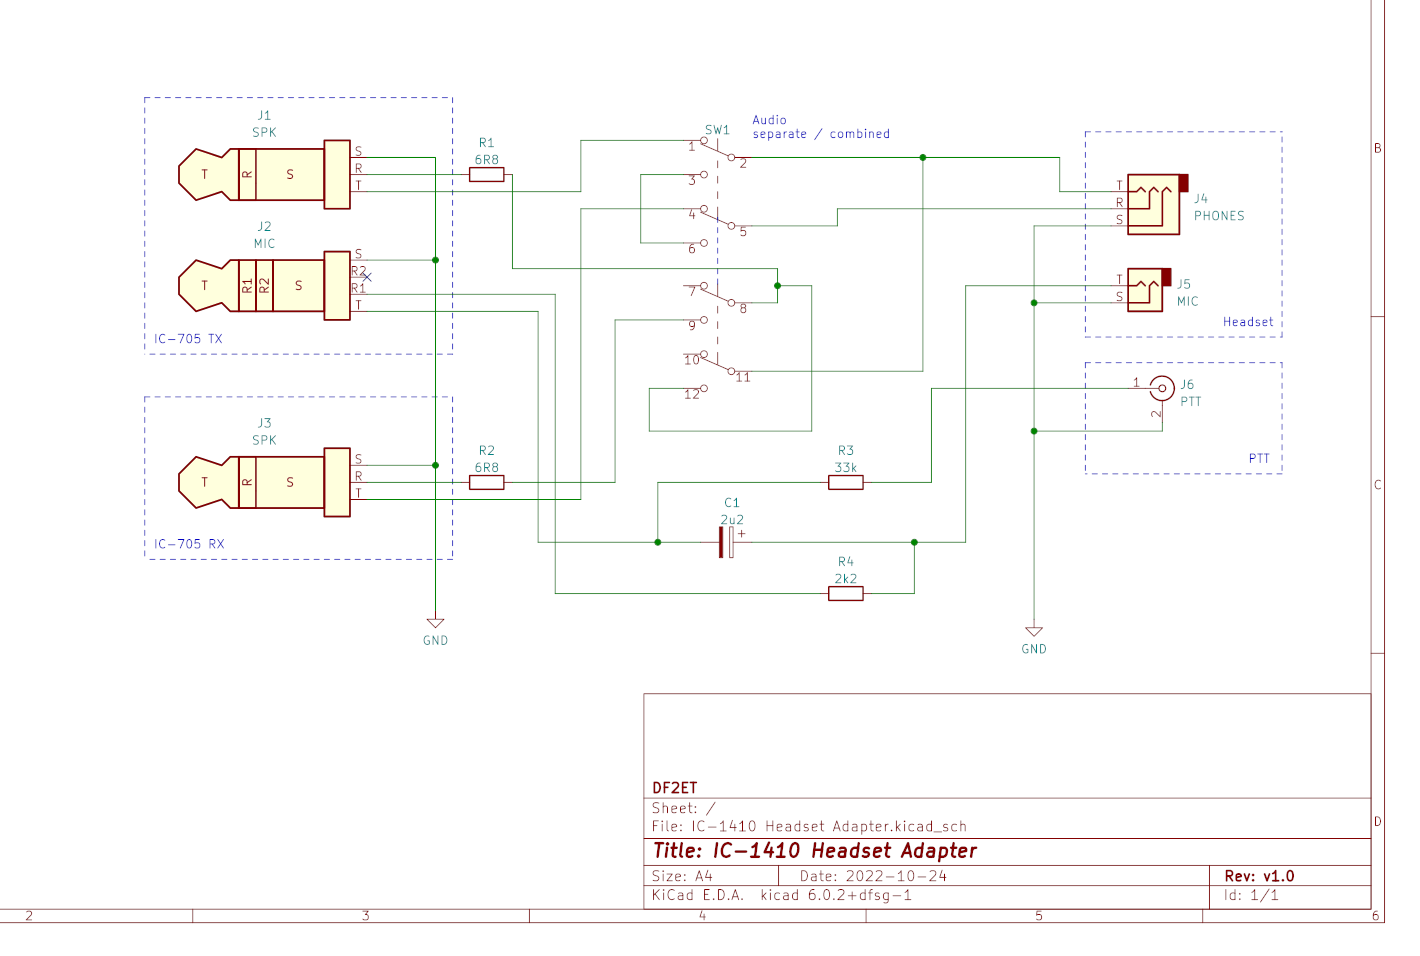
Task: Click SW1 pin 9 terminal
Action: pos(704,320)
